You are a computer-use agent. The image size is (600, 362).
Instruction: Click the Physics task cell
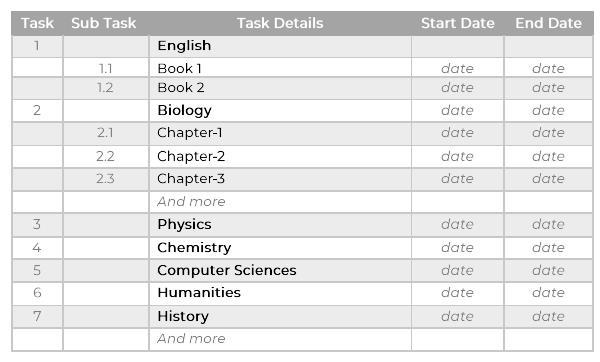pos(280,225)
